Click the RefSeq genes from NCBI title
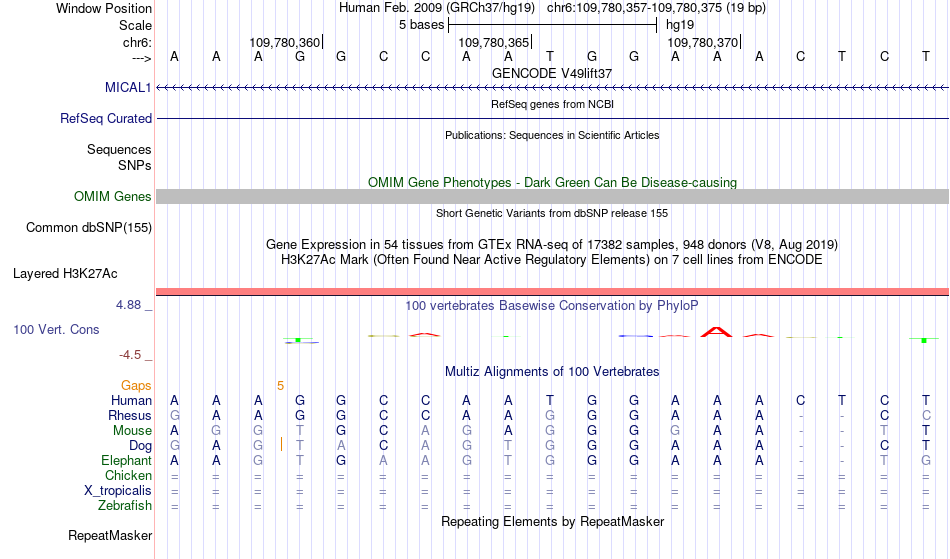Screen dimensions: 950x559 (x=552, y=104)
